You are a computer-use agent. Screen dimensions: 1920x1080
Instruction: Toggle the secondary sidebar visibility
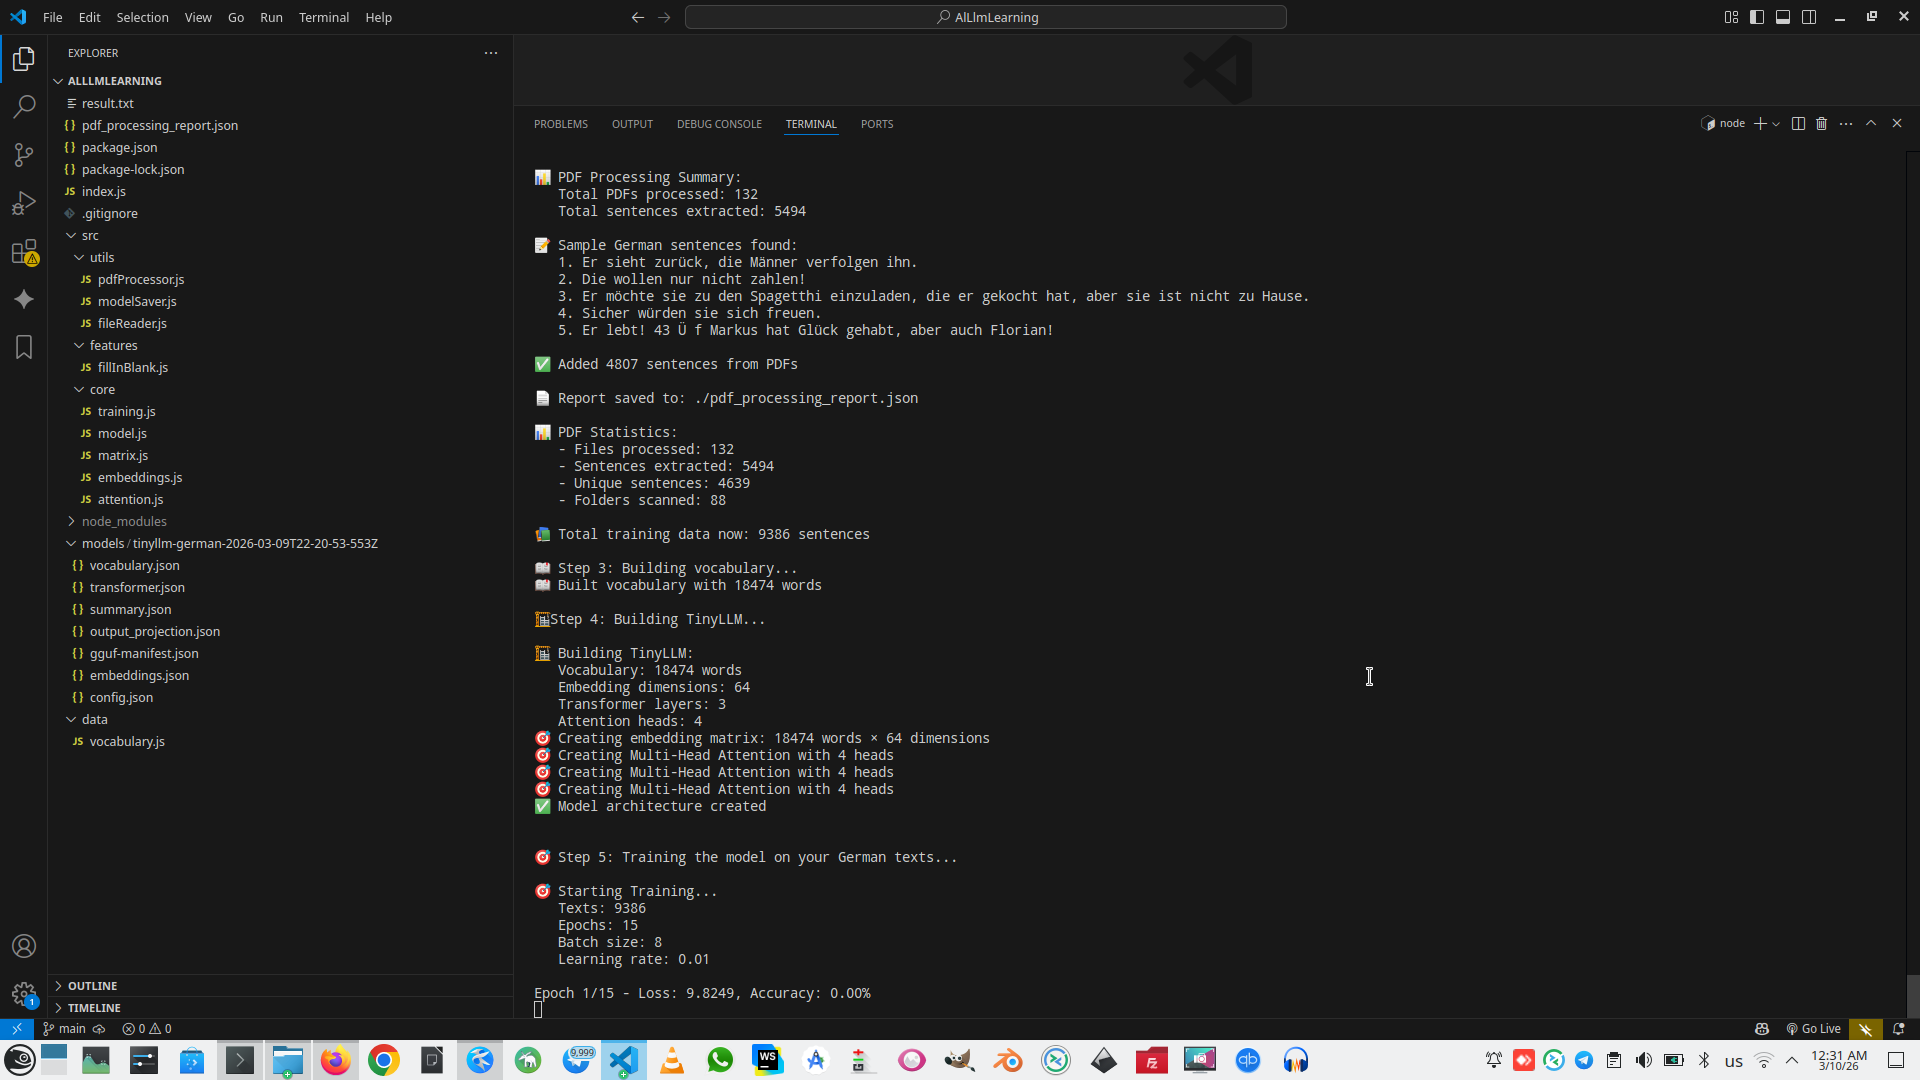(1809, 17)
